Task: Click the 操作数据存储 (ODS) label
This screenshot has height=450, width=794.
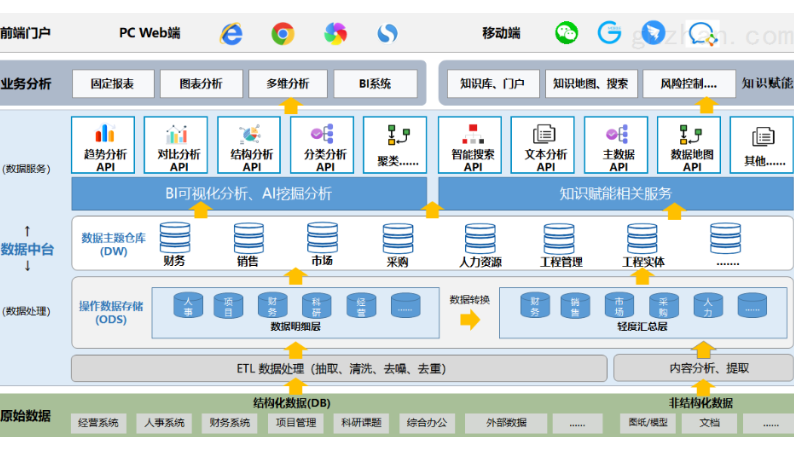Action: (x=111, y=312)
